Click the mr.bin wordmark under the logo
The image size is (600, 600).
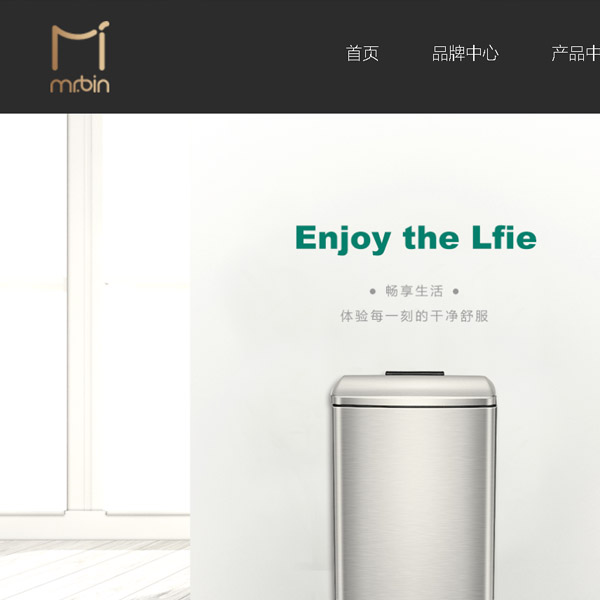(80, 84)
